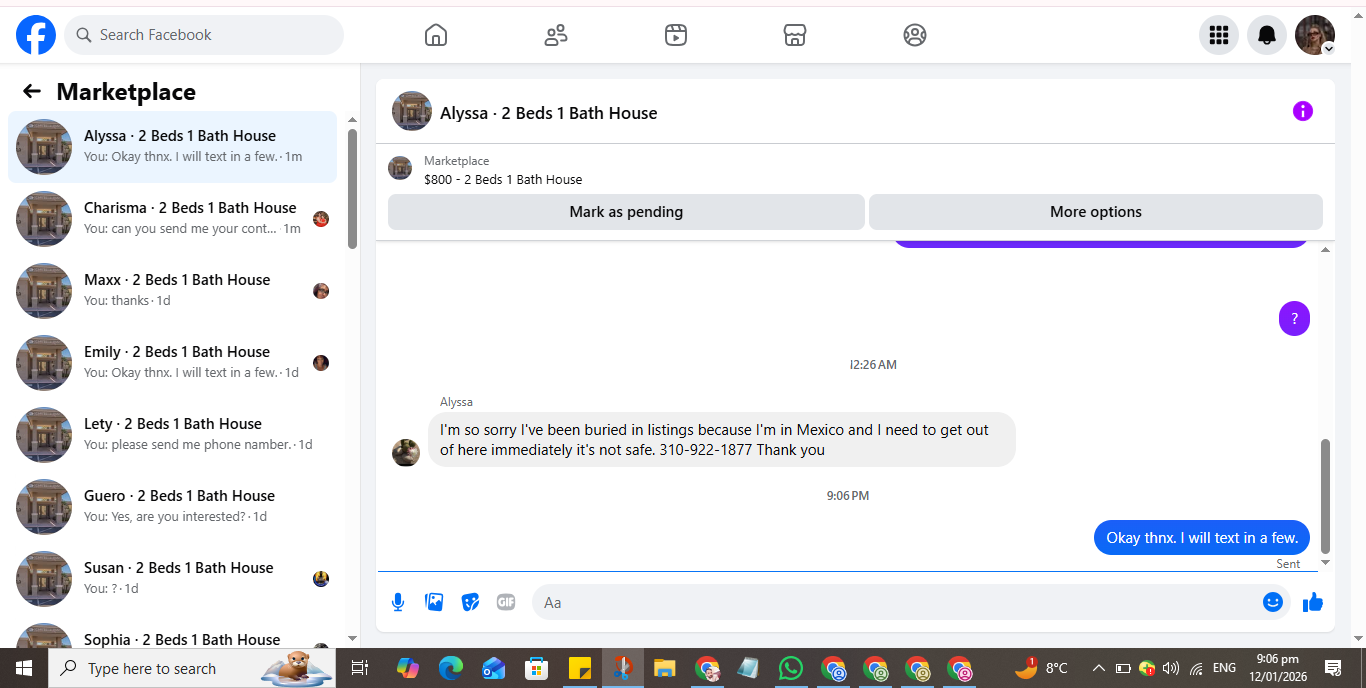Viewport: 1366px width, 688px height.
Task: Click the GIF picker icon
Action: [506, 602]
